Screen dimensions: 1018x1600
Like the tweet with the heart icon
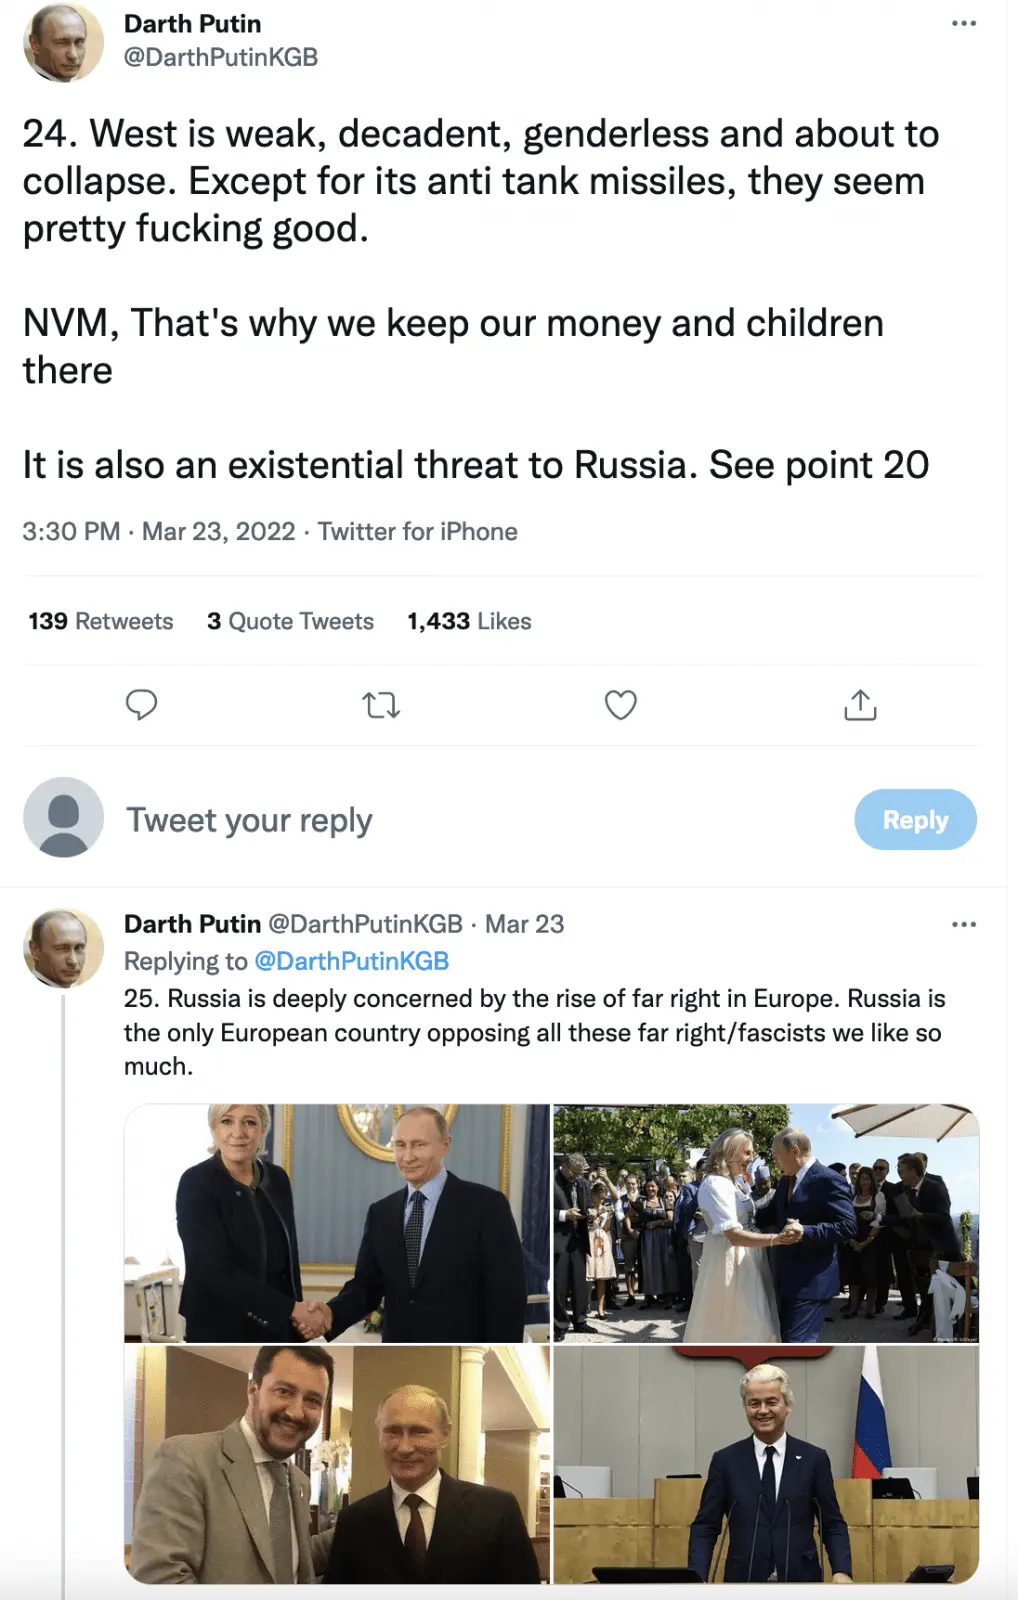[x=621, y=705]
